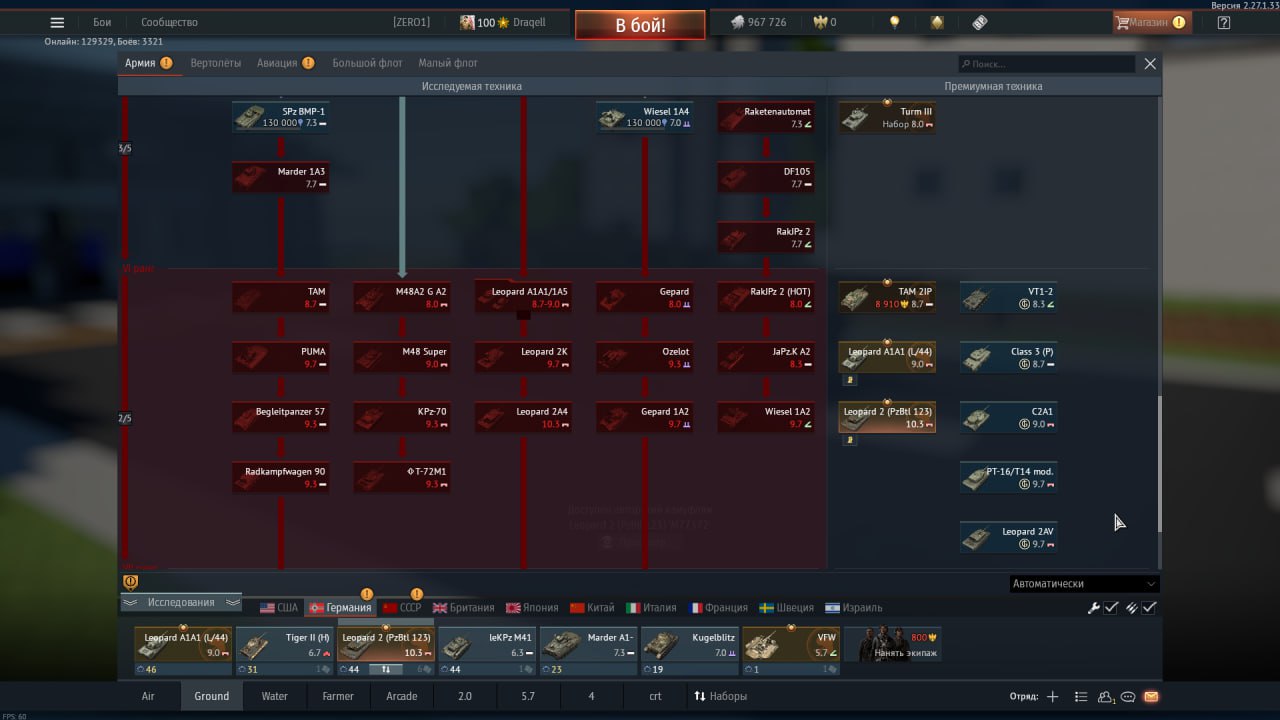The height and width of the screenshot is (720, 1280).
Task: Choose the Arcade preset
Action: [402, 696]
